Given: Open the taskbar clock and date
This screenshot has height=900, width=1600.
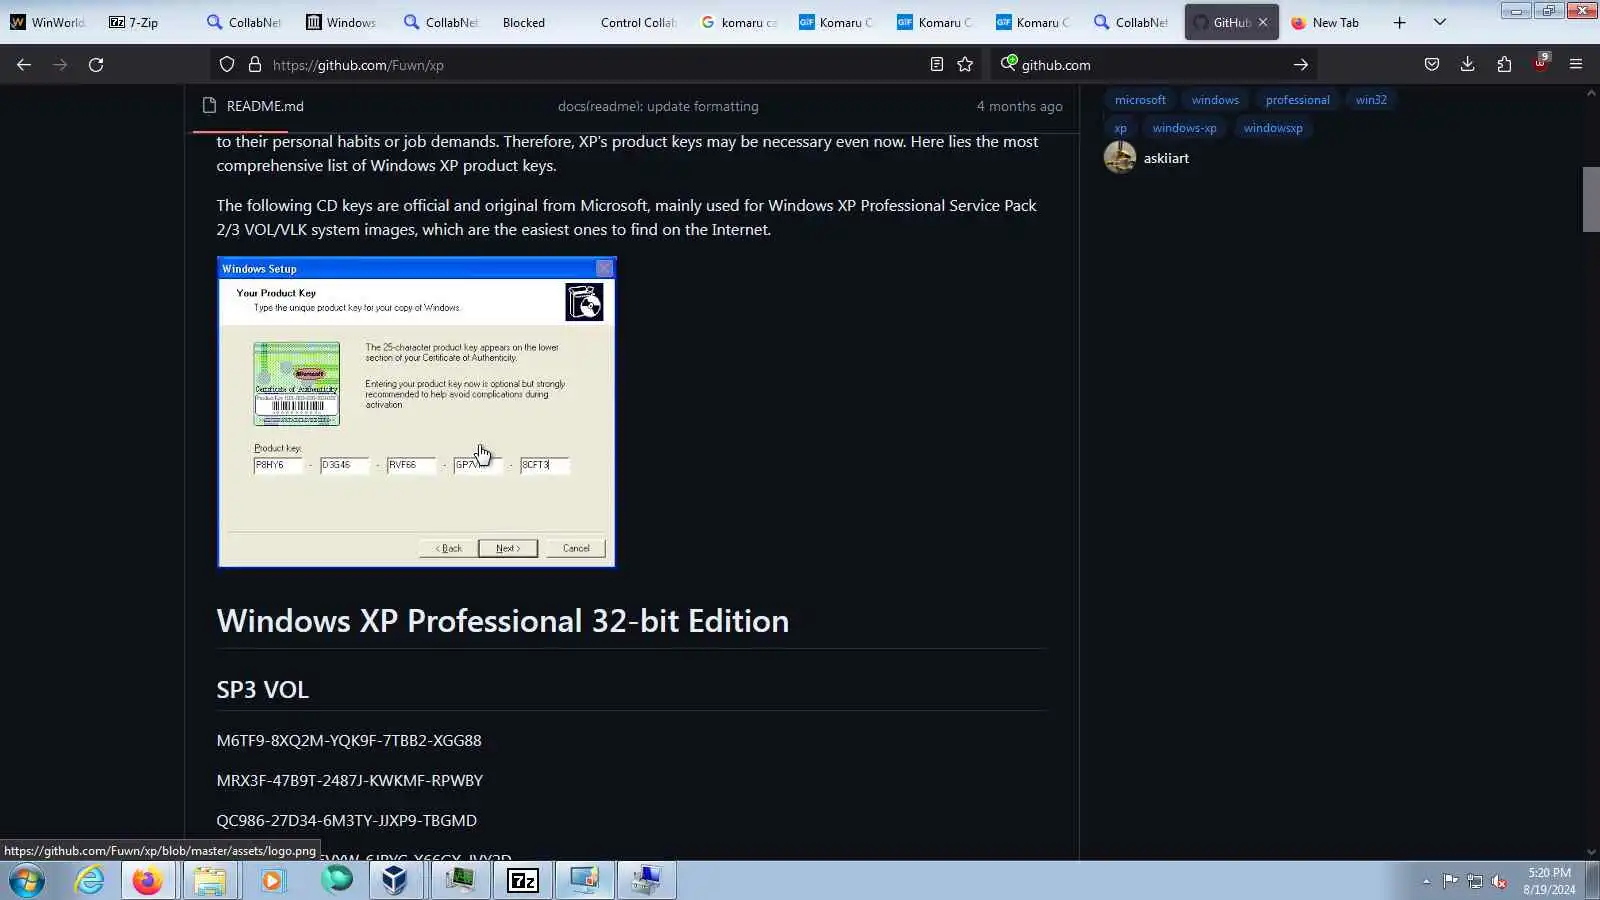Looking at the screenshot, I should pyautogui.click(x=1549, y=881).
